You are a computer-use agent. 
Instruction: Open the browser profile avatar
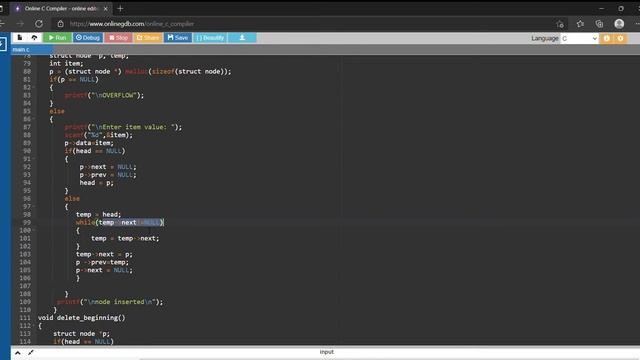tap(619, 24)
